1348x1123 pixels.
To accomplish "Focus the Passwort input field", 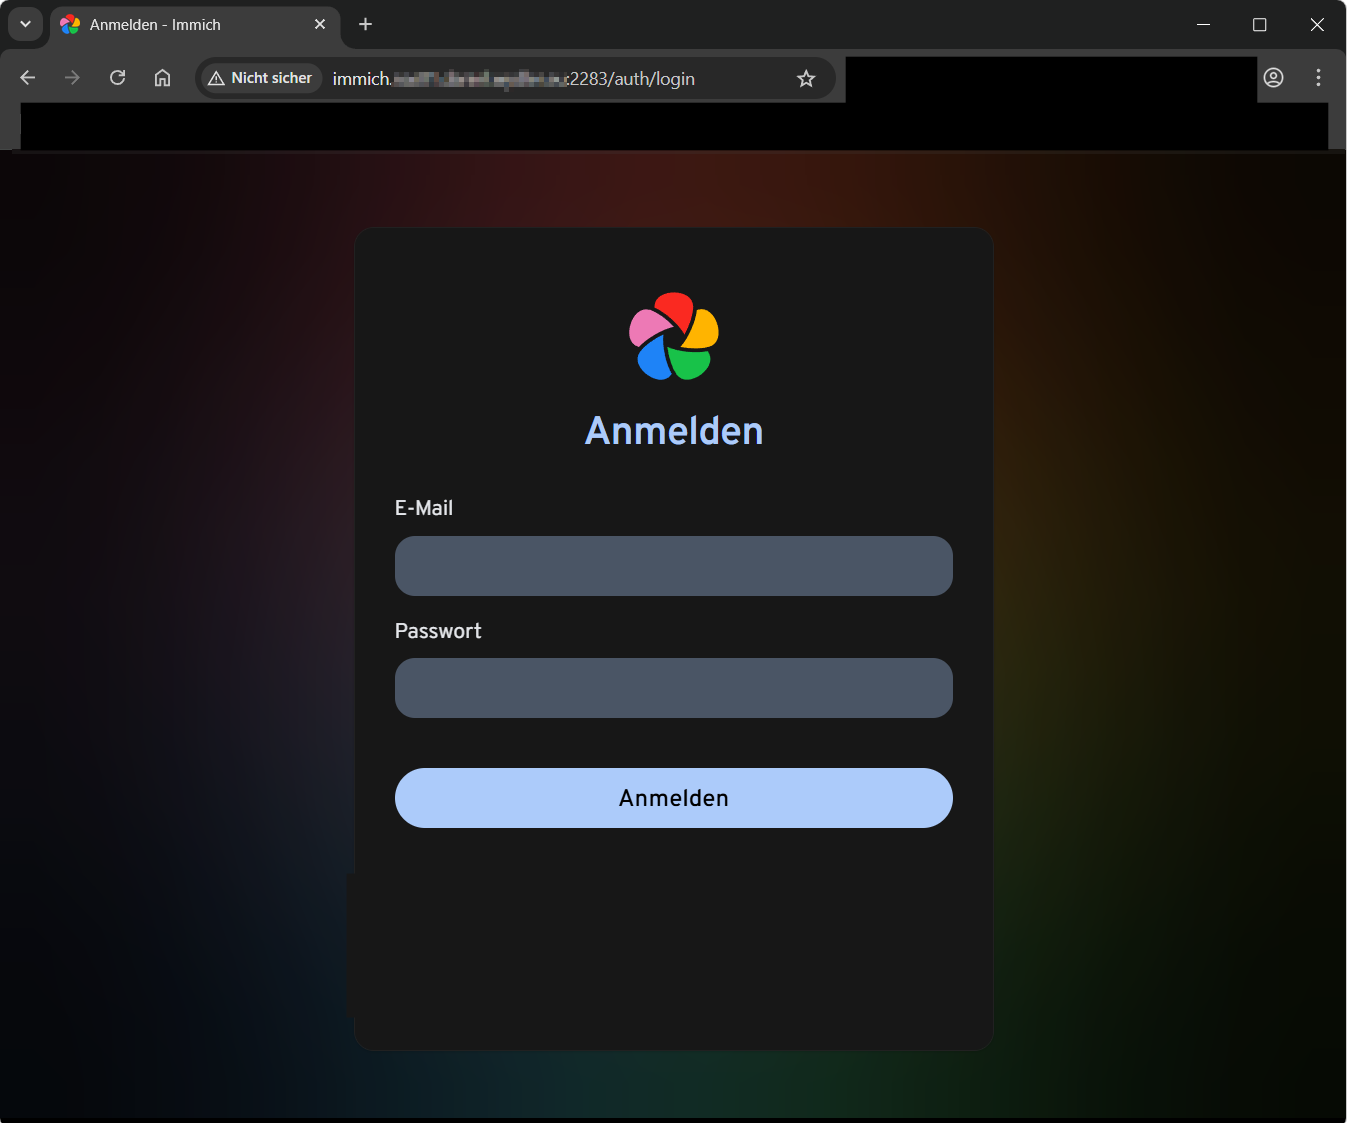I will pyautogui.click(x=674, y=688).
